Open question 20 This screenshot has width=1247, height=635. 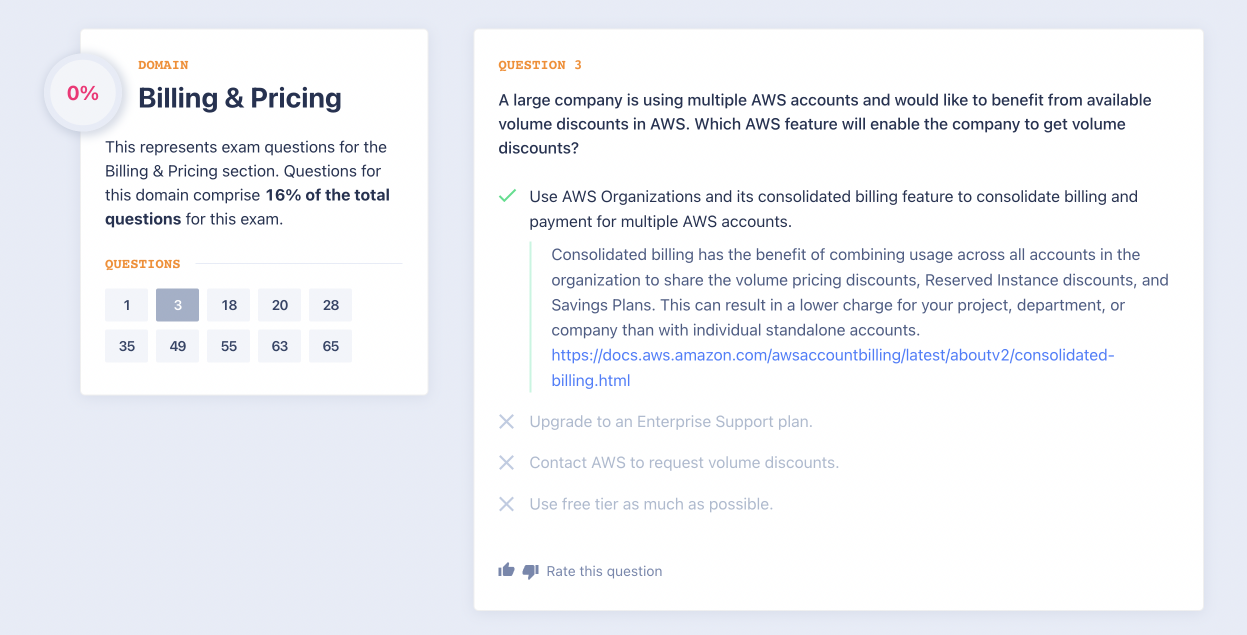280,305
